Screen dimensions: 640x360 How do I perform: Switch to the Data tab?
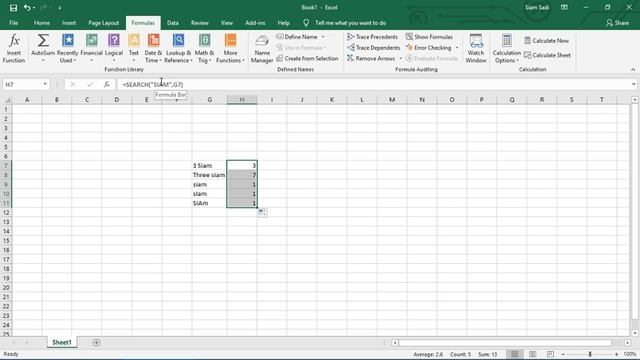(x=173, y=23)
